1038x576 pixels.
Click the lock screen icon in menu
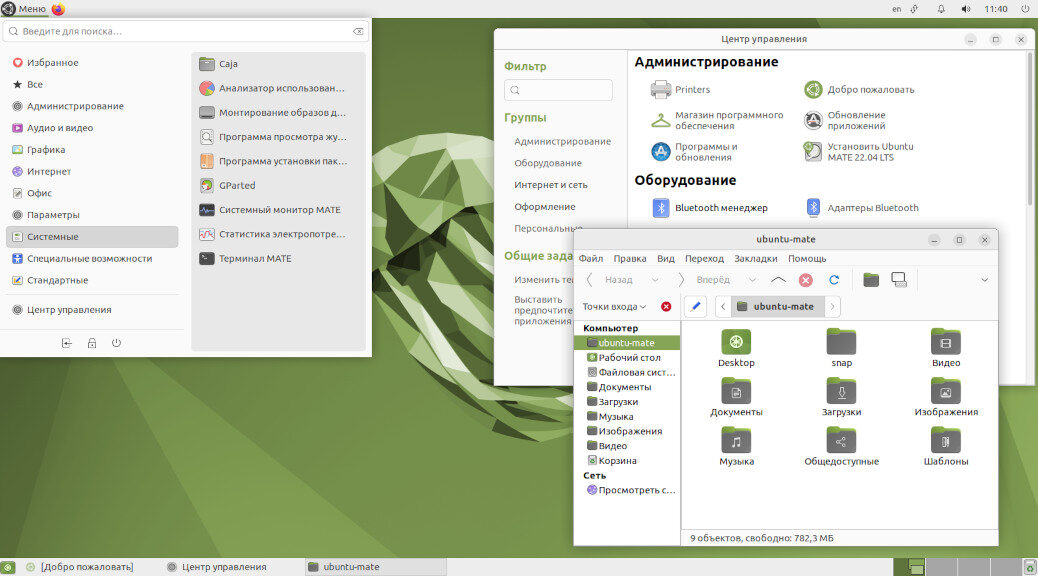tap(92, 343)
